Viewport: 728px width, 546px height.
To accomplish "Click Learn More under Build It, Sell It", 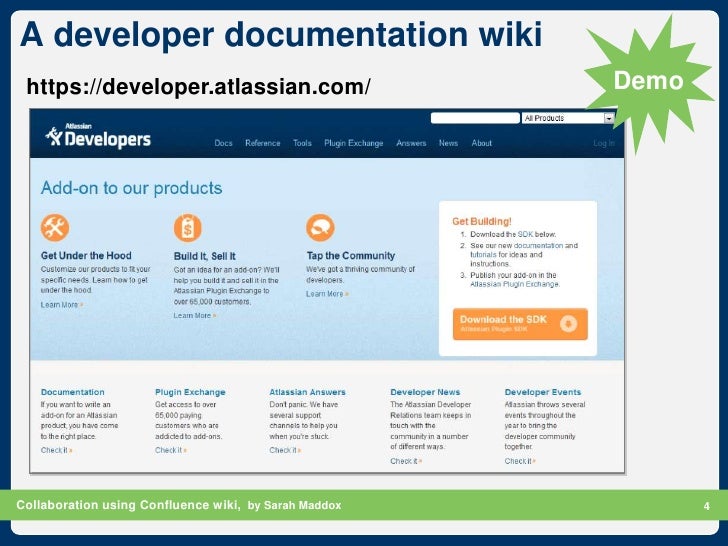I will click(x=195, y=316).
